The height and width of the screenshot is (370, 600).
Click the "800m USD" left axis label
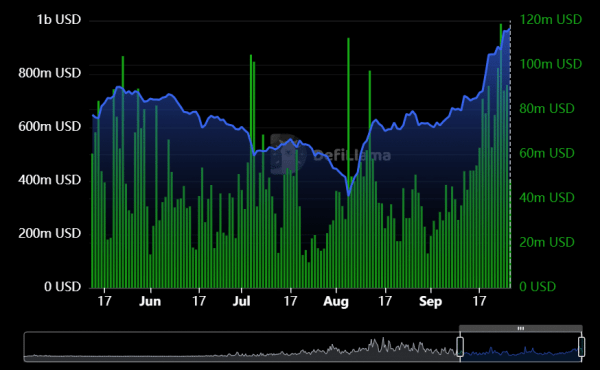coord(50,73)
